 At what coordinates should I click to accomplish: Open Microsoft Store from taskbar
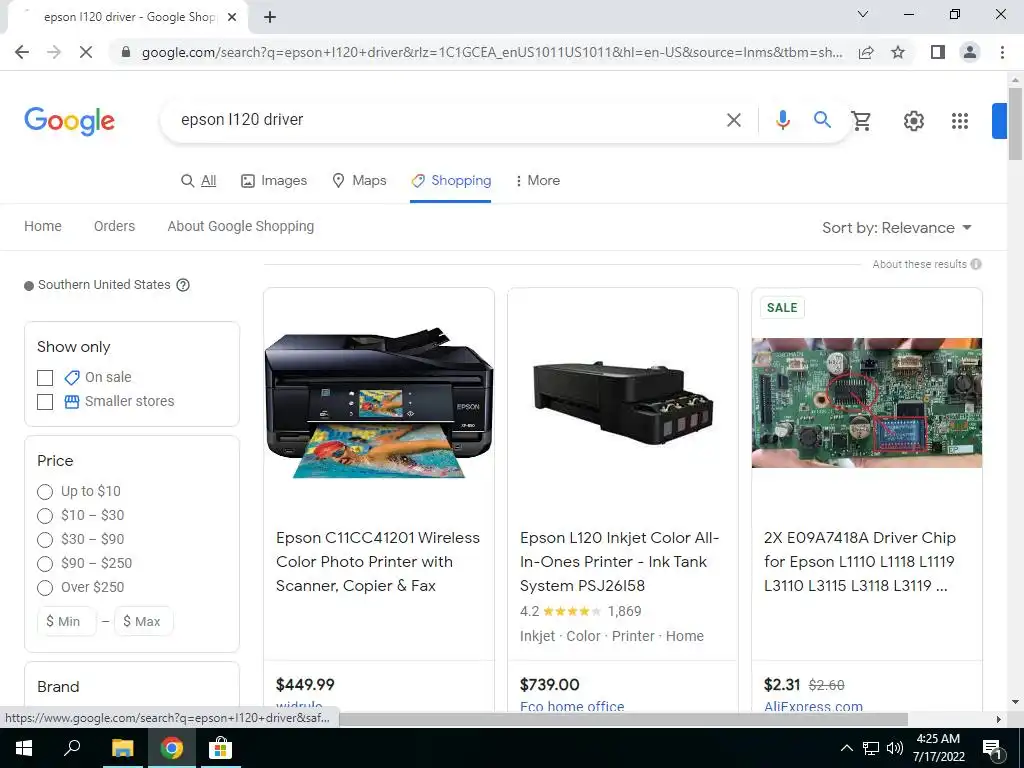220,748
